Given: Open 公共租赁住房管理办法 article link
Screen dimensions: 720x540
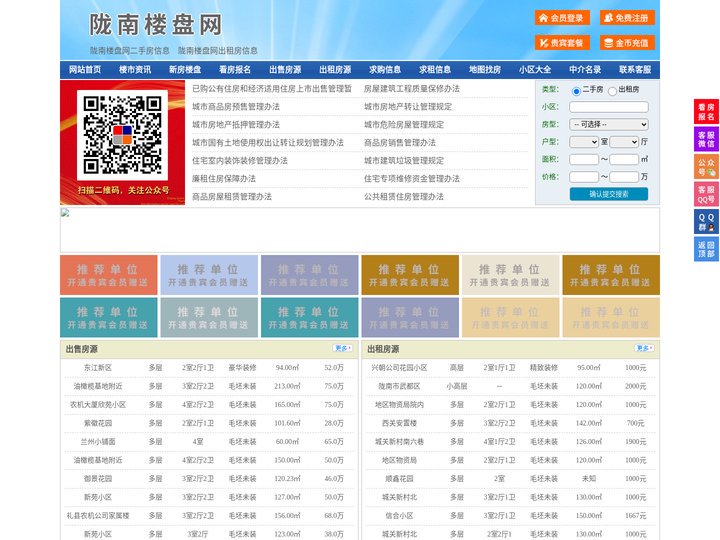Looking at the screenshot, I should 404,197.
